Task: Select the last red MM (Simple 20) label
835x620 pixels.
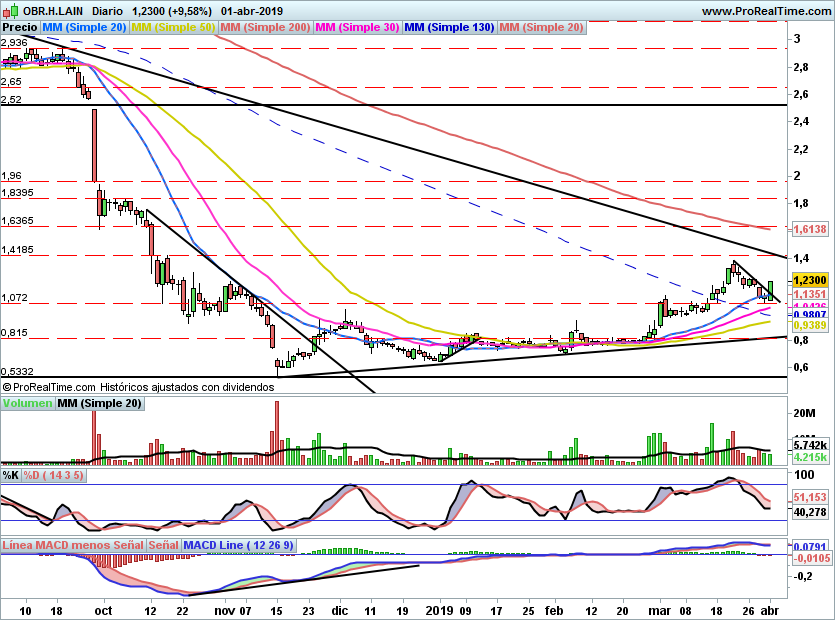Action: point(542,27)
